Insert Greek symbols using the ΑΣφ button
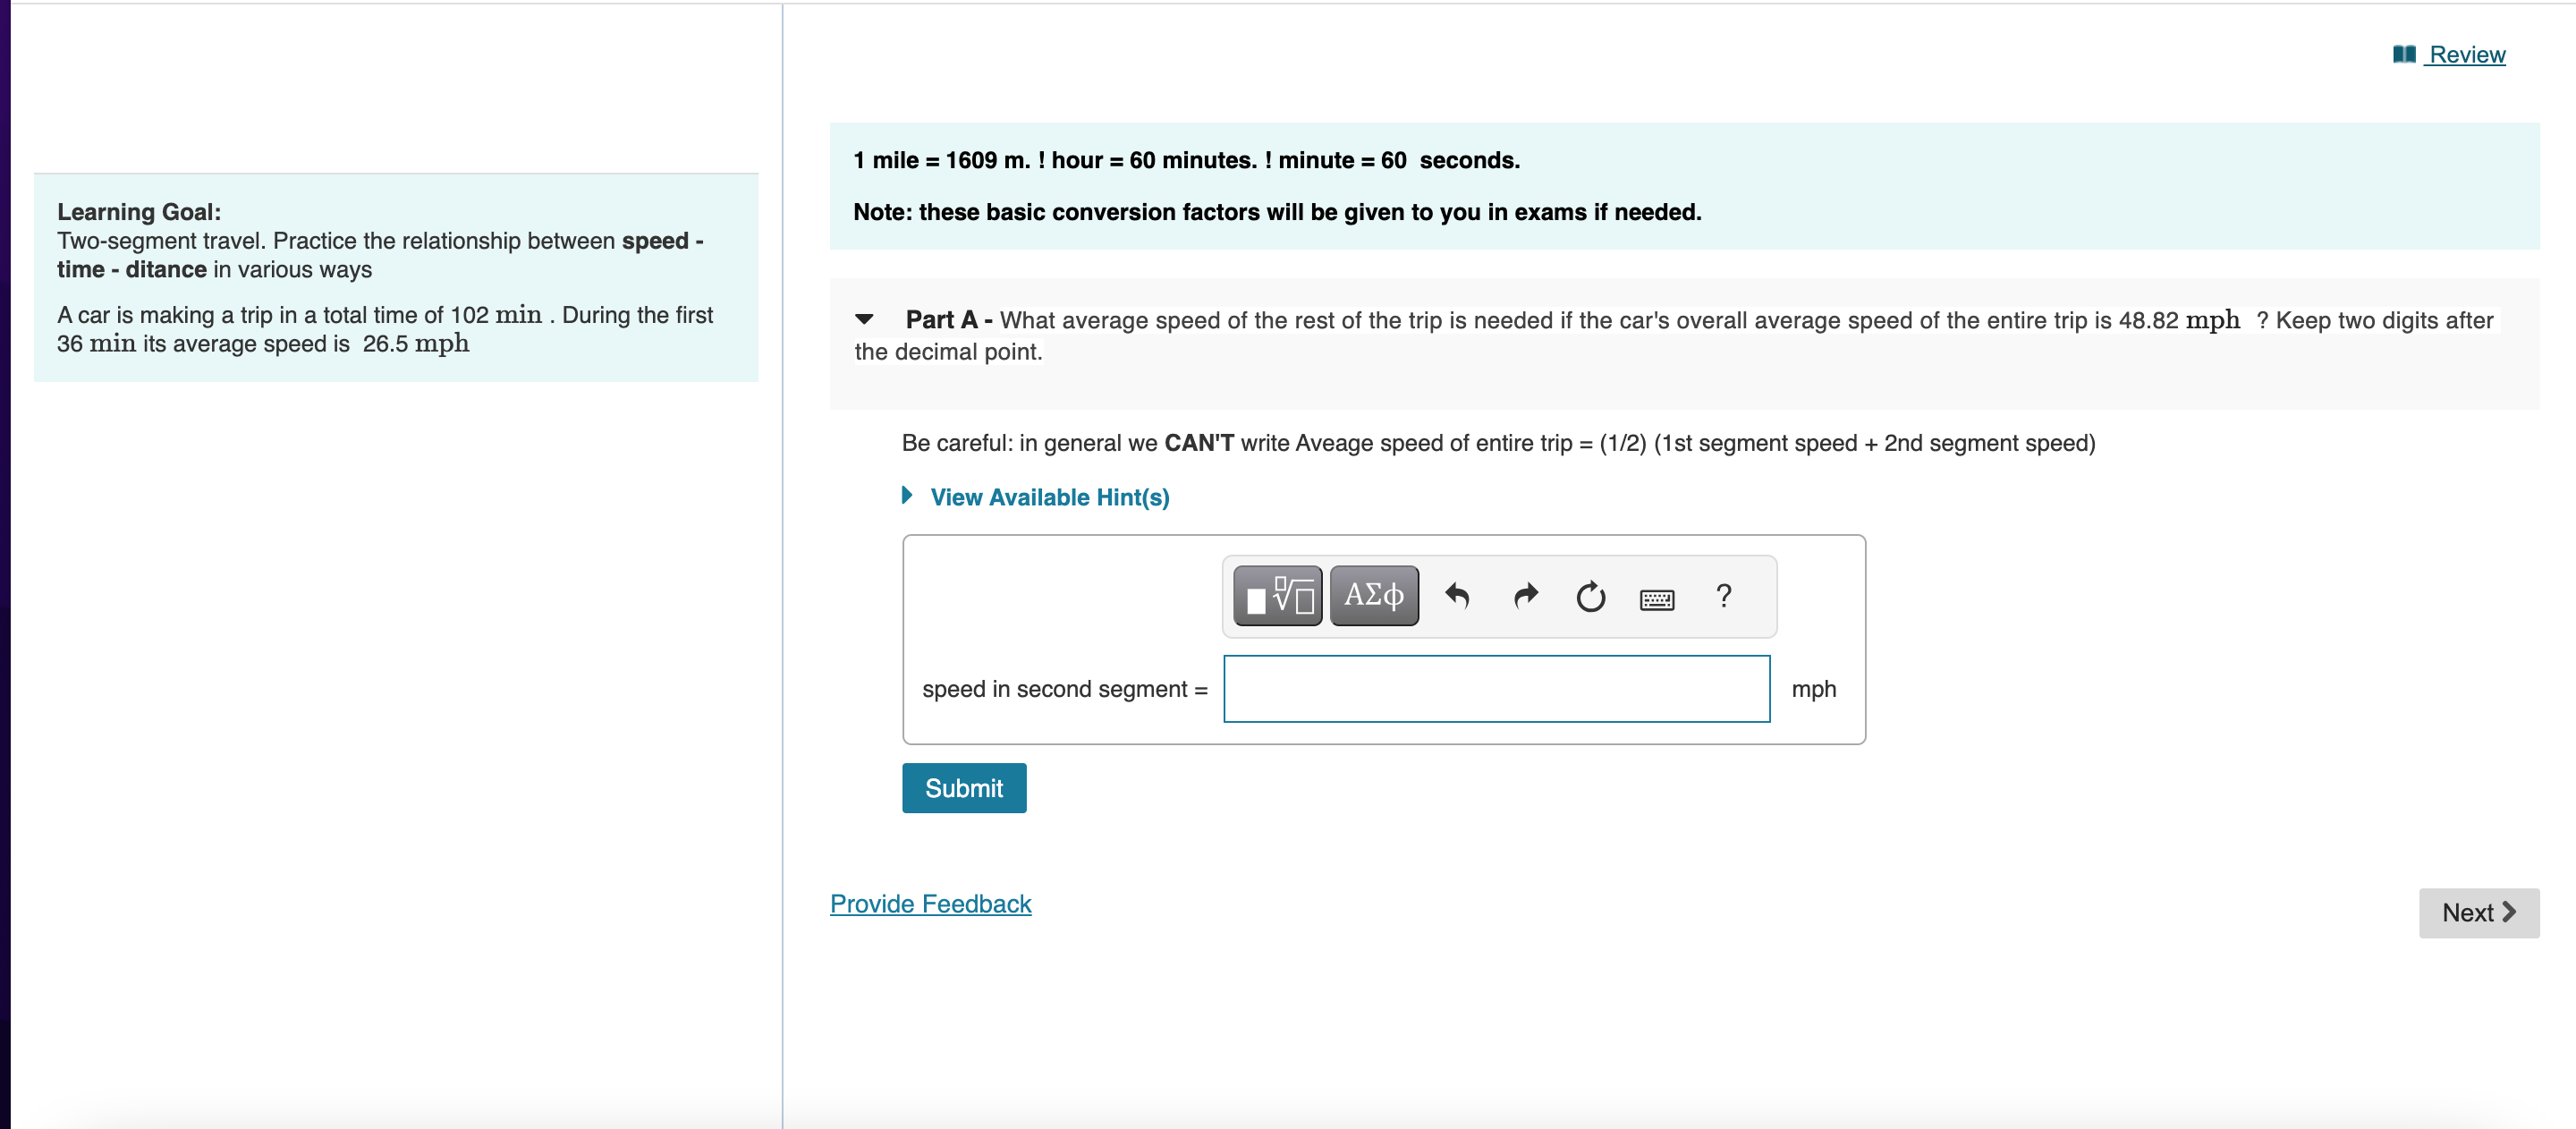 [1374, 595]
